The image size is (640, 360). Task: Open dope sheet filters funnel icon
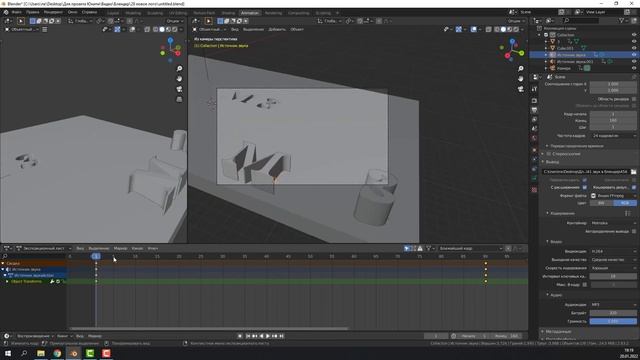[x=429, y=248]
